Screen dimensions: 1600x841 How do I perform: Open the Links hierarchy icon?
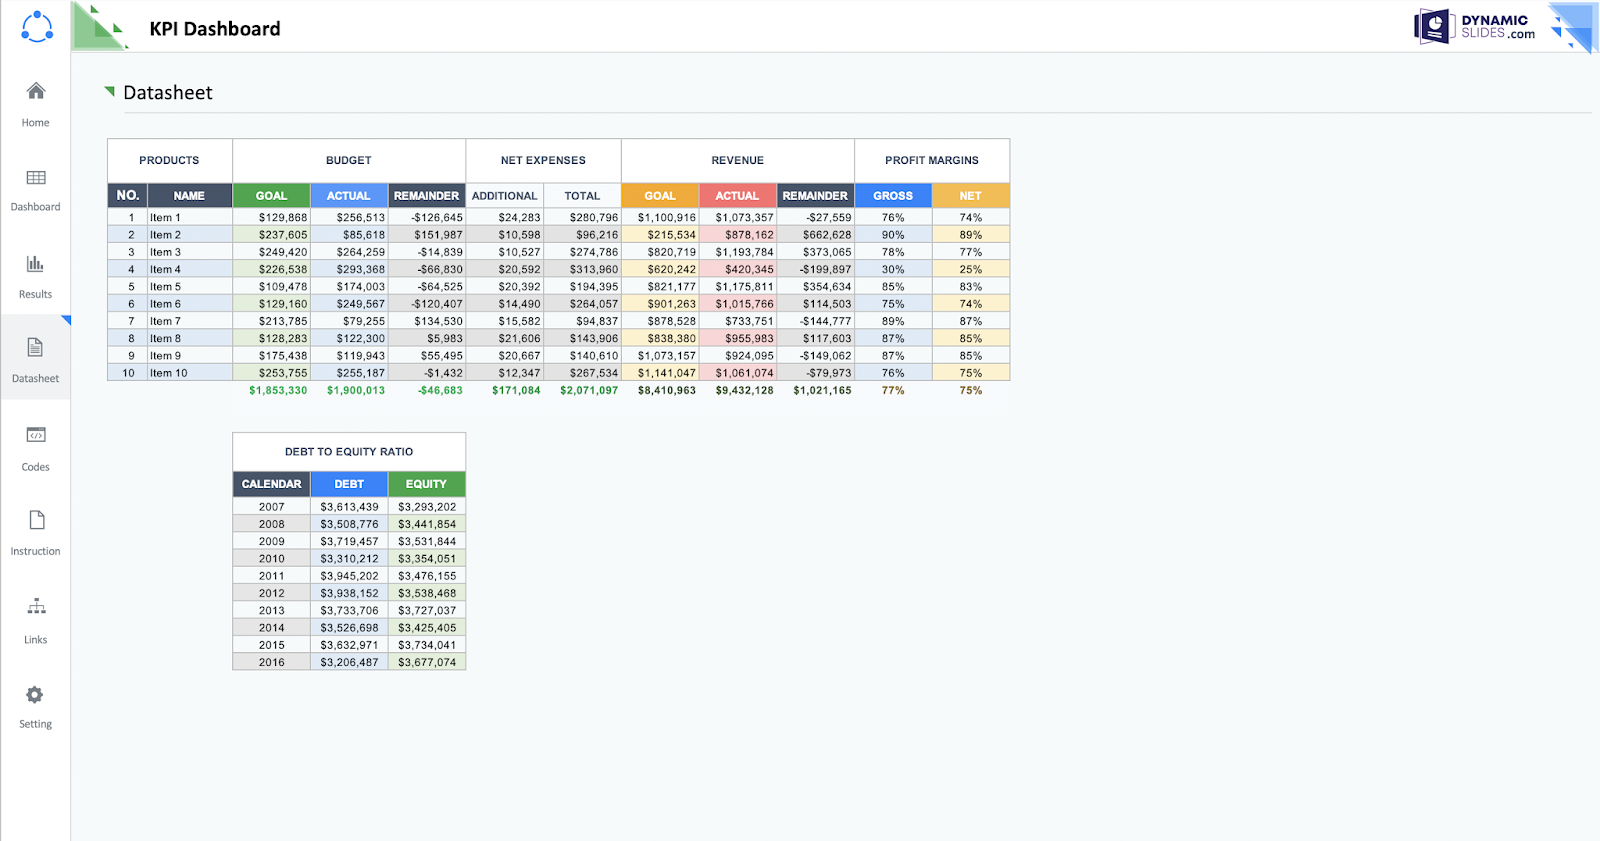[x=36, y=606]
